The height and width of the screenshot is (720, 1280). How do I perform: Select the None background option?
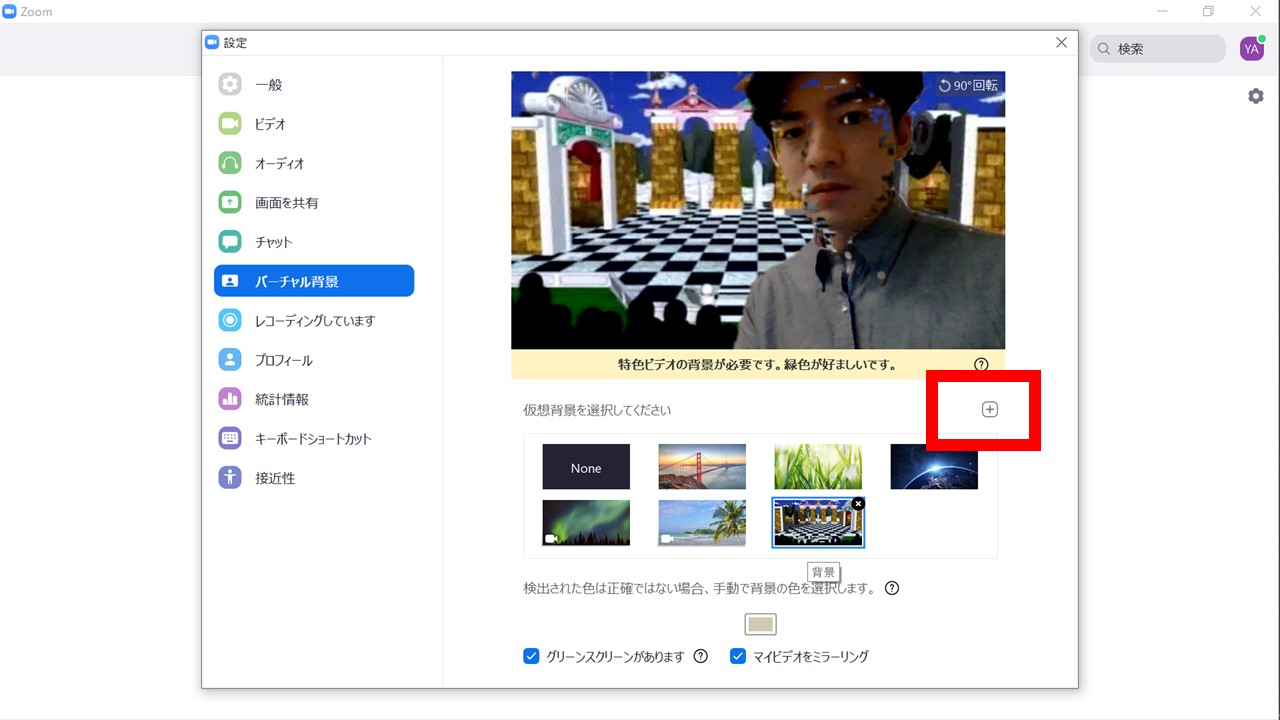(586, 467)
